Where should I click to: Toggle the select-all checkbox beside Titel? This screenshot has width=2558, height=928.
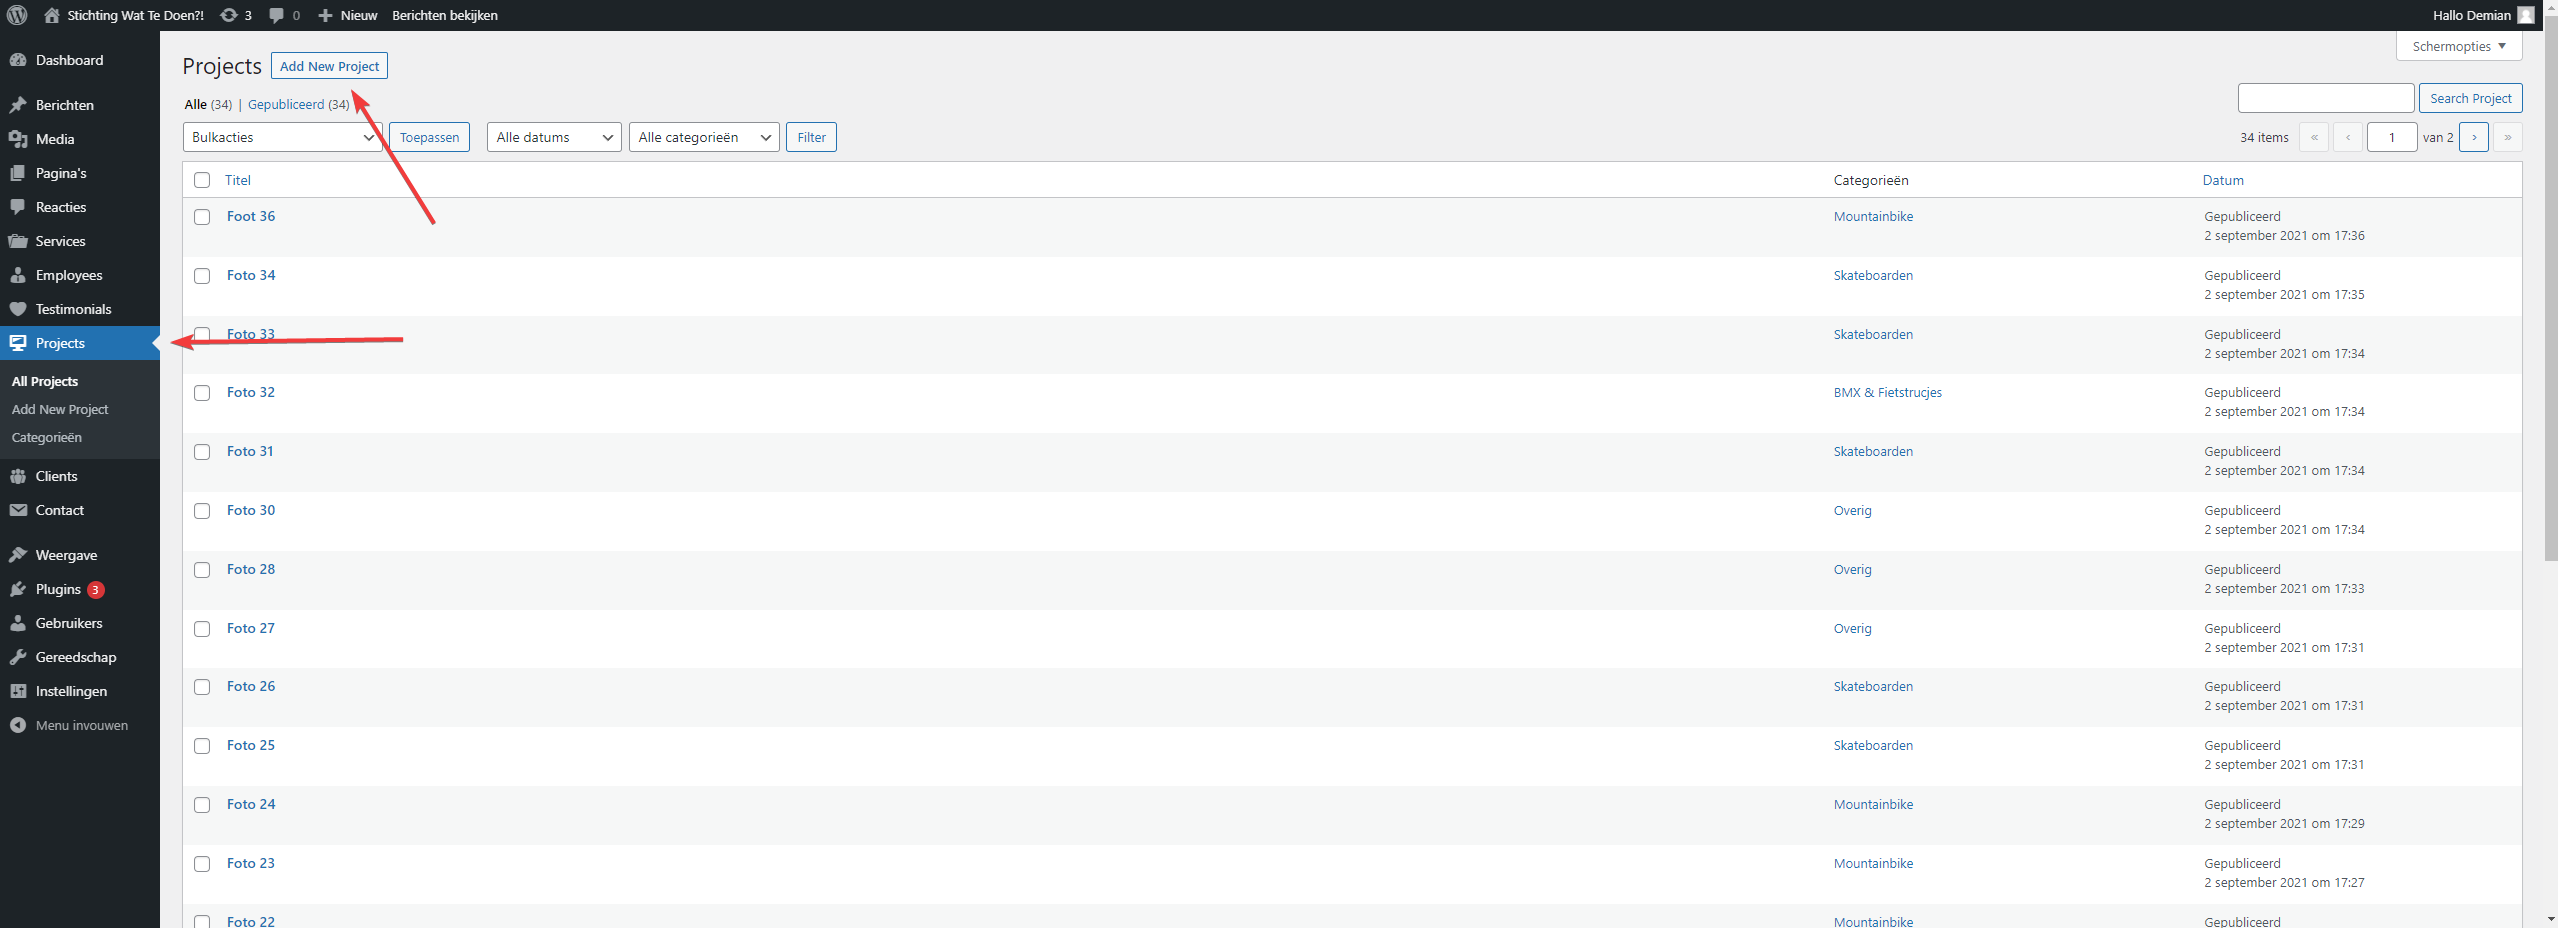(202, 180)
